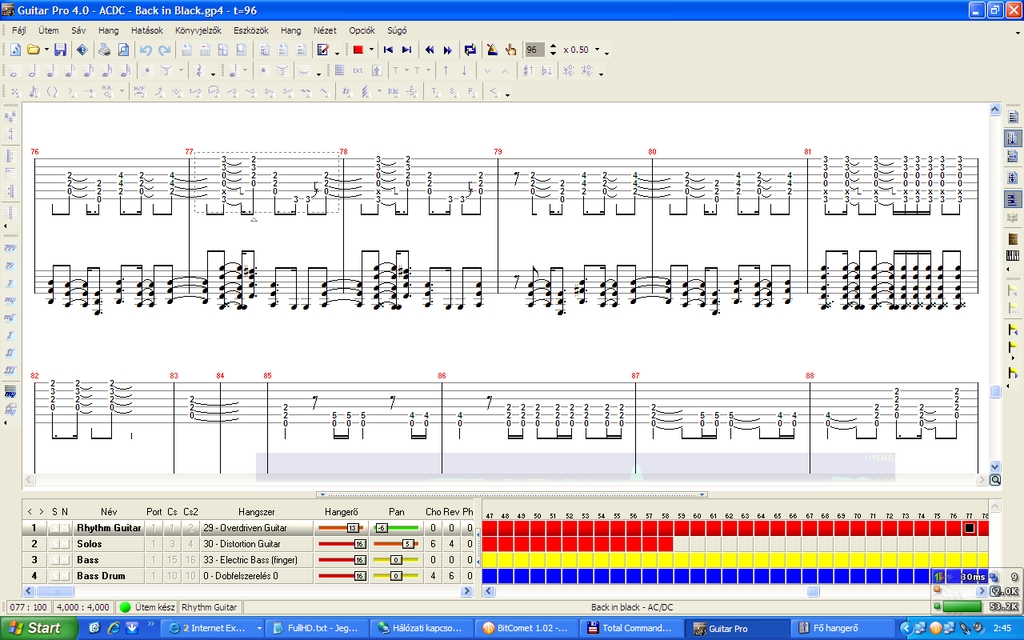Click the Print icon in toolbar
1024x640 pixels.
pos(105,50)
